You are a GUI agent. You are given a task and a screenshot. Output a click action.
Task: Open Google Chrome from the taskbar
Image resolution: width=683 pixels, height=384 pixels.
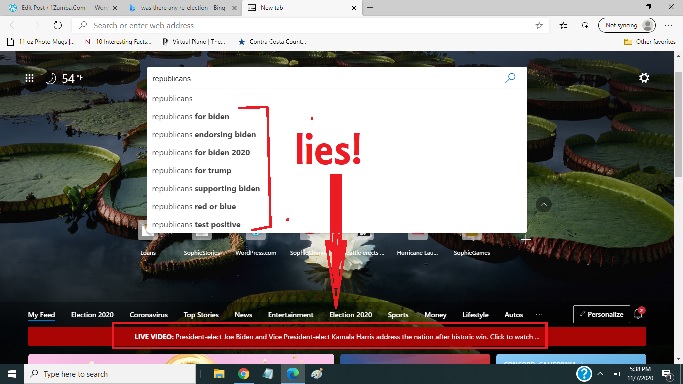tap(243, 374)
